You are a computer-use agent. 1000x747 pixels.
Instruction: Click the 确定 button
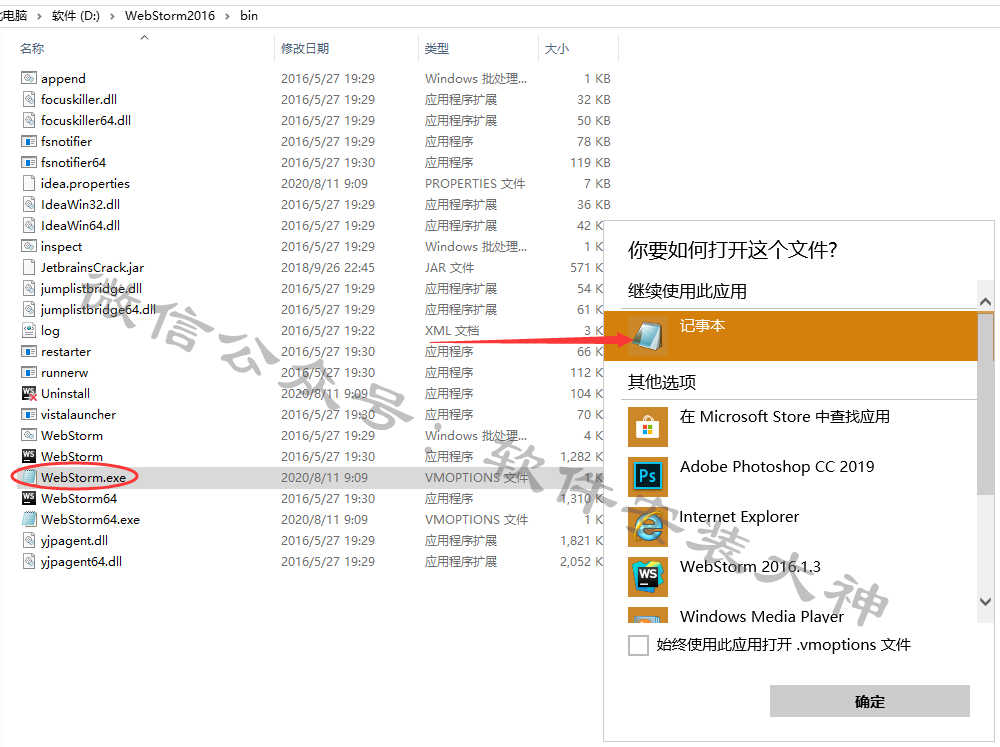[869, 702]
